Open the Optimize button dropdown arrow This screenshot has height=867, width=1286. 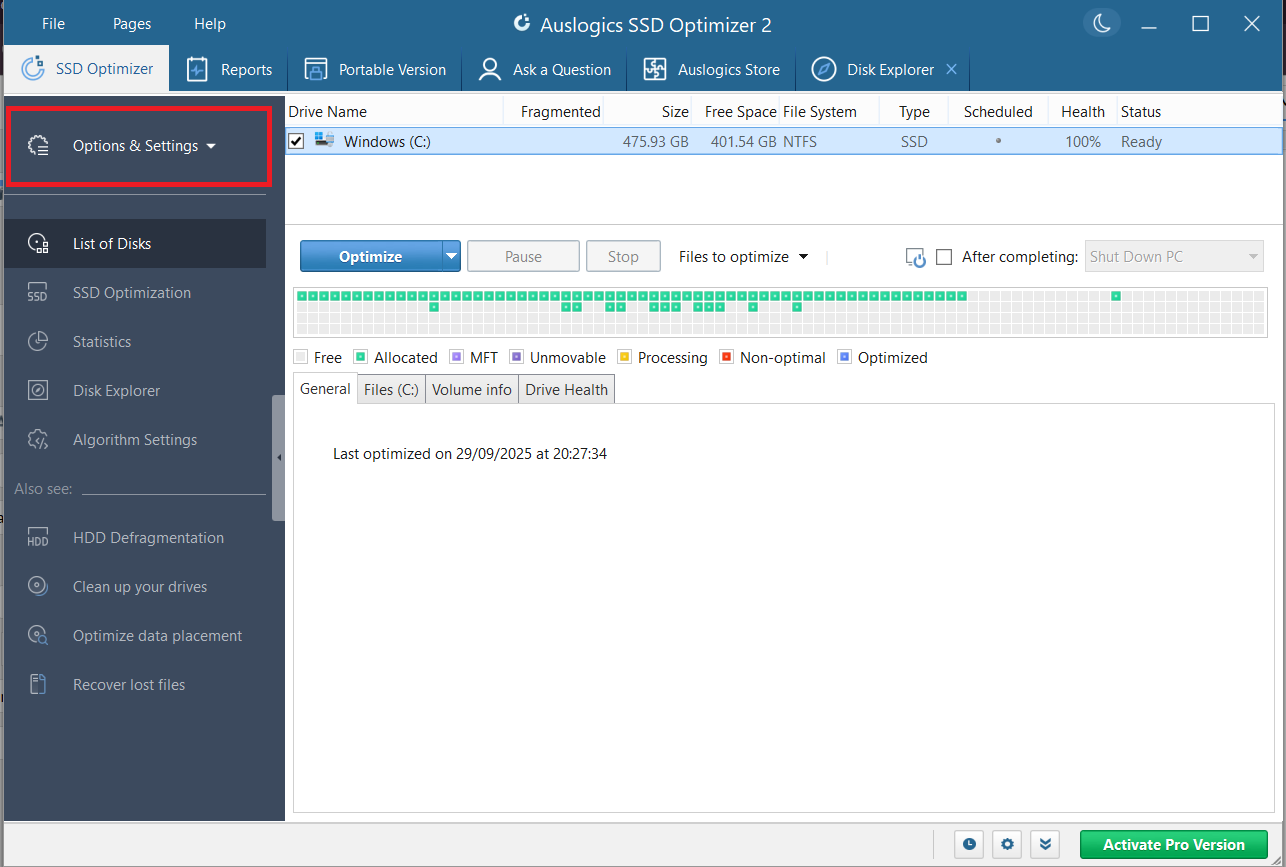[x=450, y=256]
